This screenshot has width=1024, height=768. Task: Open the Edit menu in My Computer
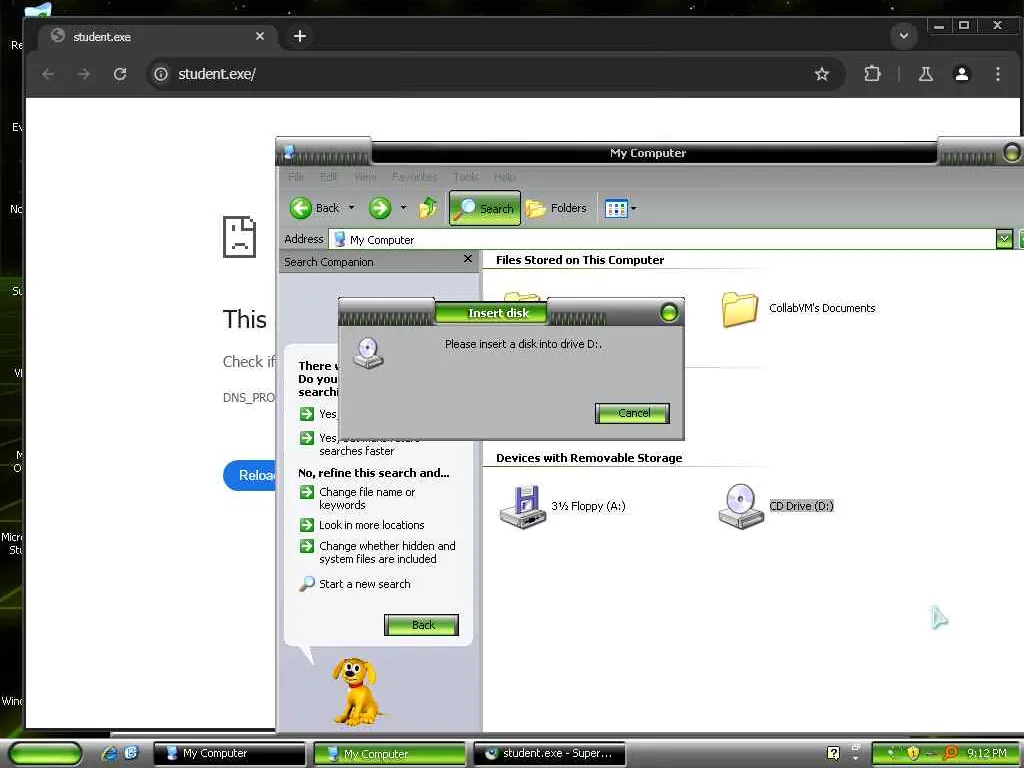[x=328, y=177]
